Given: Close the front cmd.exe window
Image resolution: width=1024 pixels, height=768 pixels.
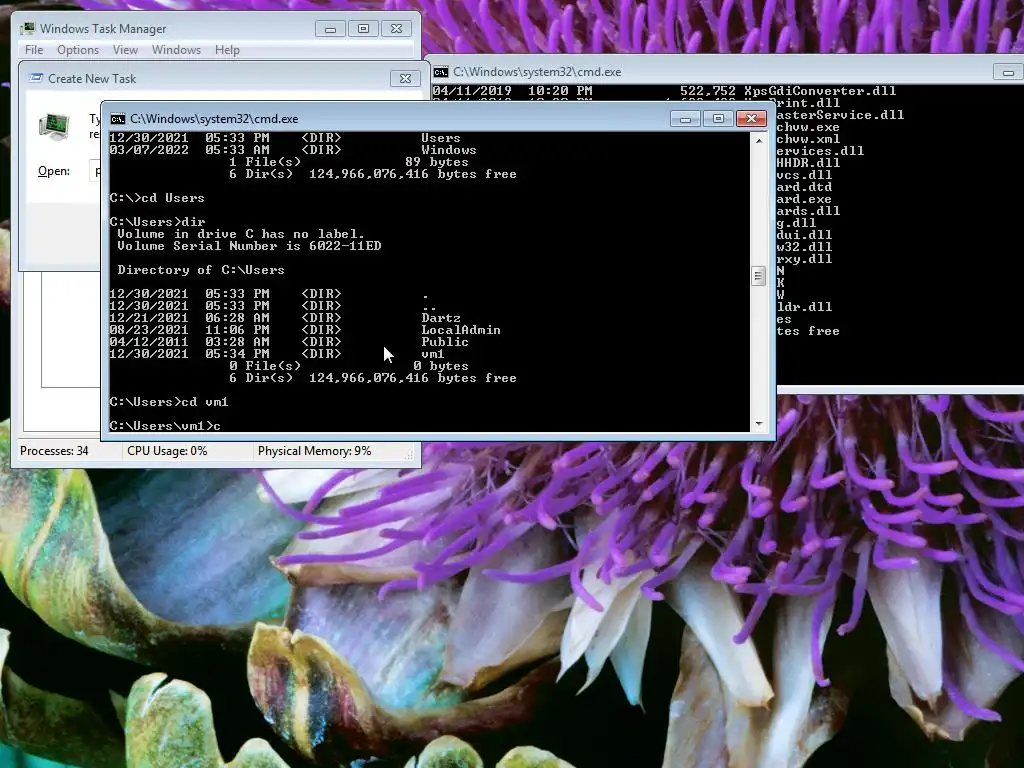Looking at the screenshot, I should 751,118.
